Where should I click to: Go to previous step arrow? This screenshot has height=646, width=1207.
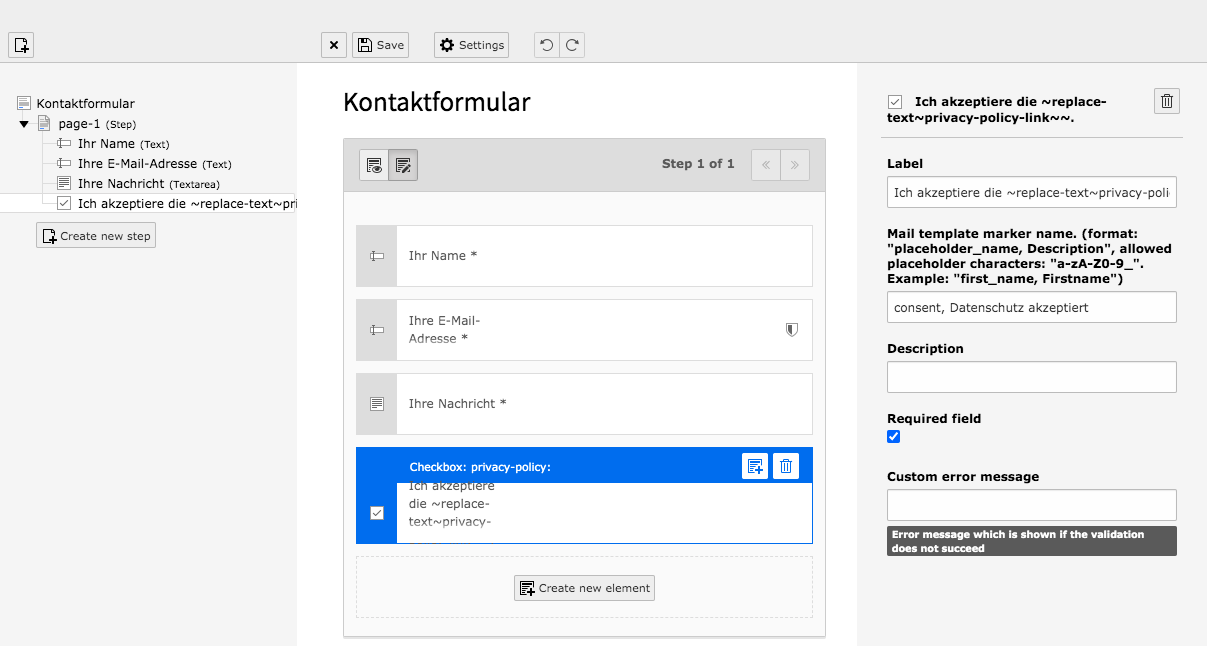[x=766, y=165]
